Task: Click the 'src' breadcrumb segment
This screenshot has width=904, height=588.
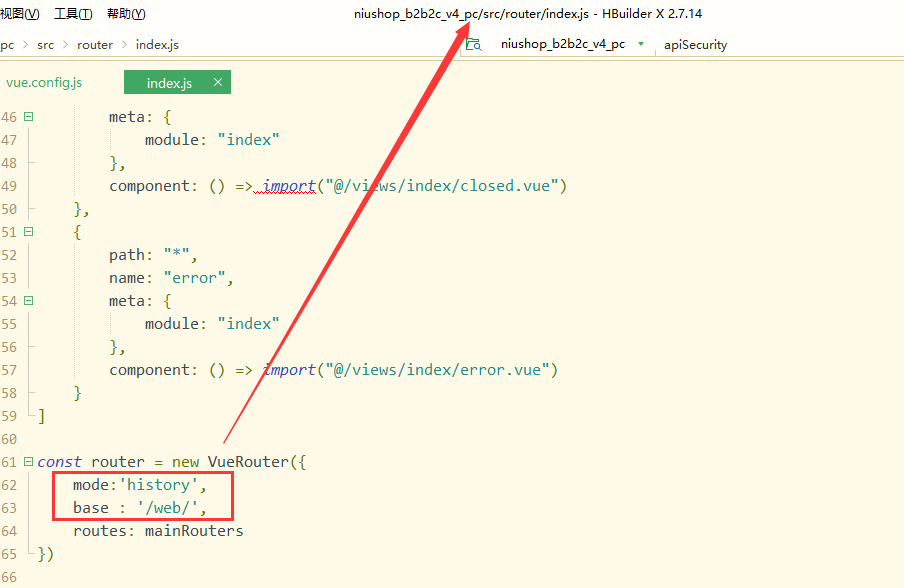Action: [46, 45]
